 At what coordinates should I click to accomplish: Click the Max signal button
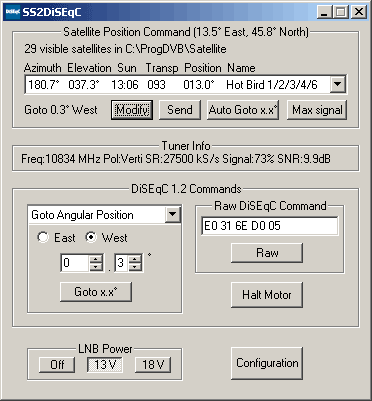pos(317,110)
